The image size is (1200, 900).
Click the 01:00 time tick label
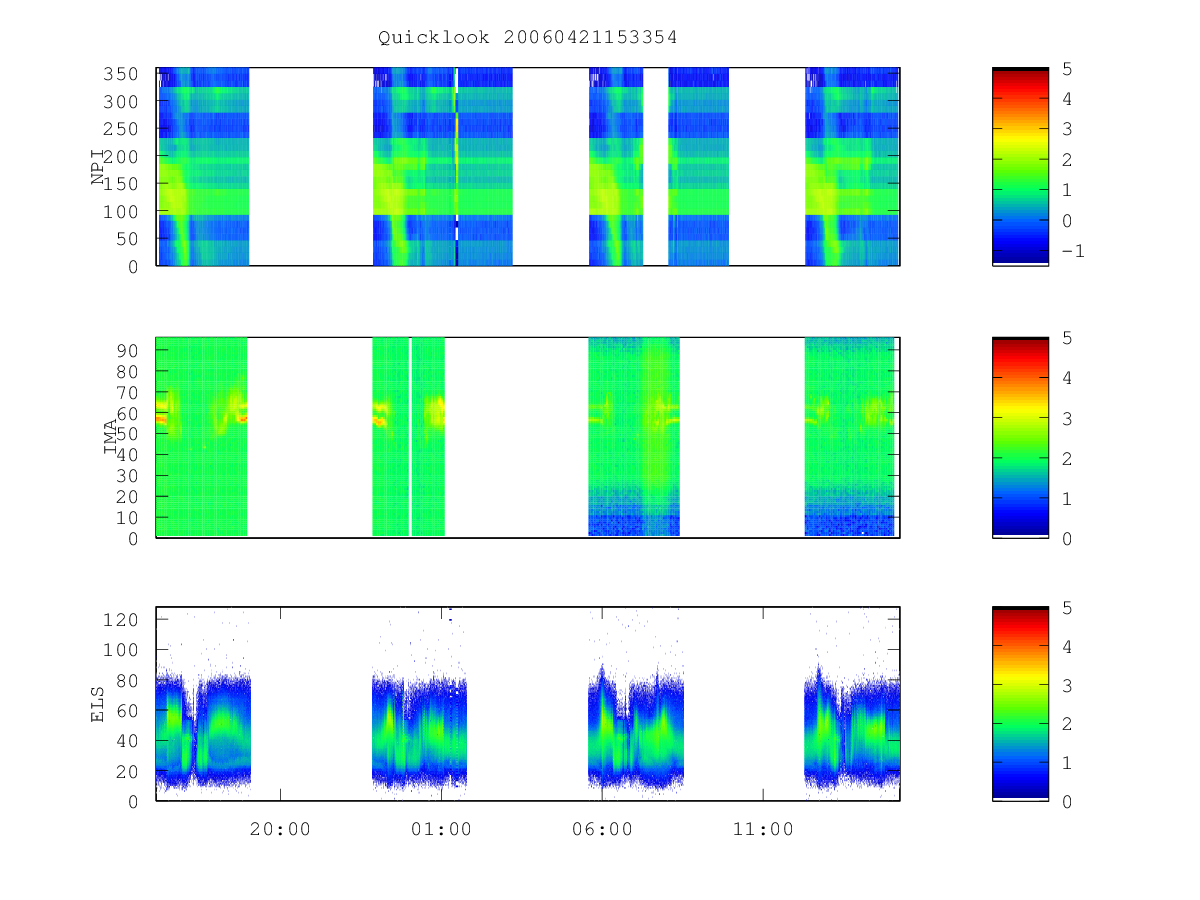click(441, 829)
